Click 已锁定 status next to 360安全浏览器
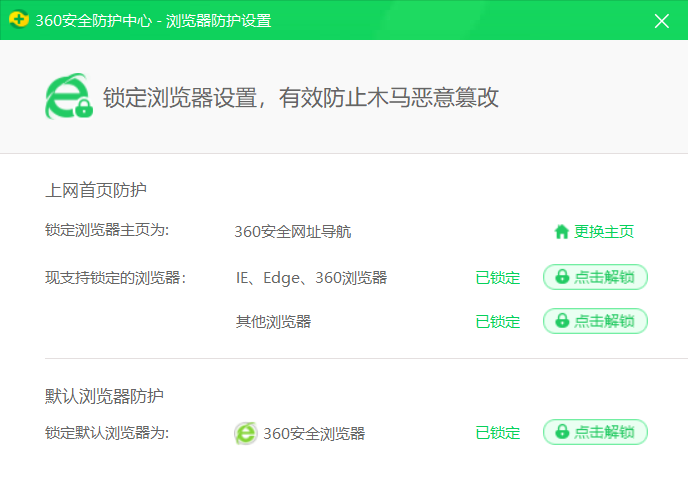The image size is (688, 494). [498, 433]
